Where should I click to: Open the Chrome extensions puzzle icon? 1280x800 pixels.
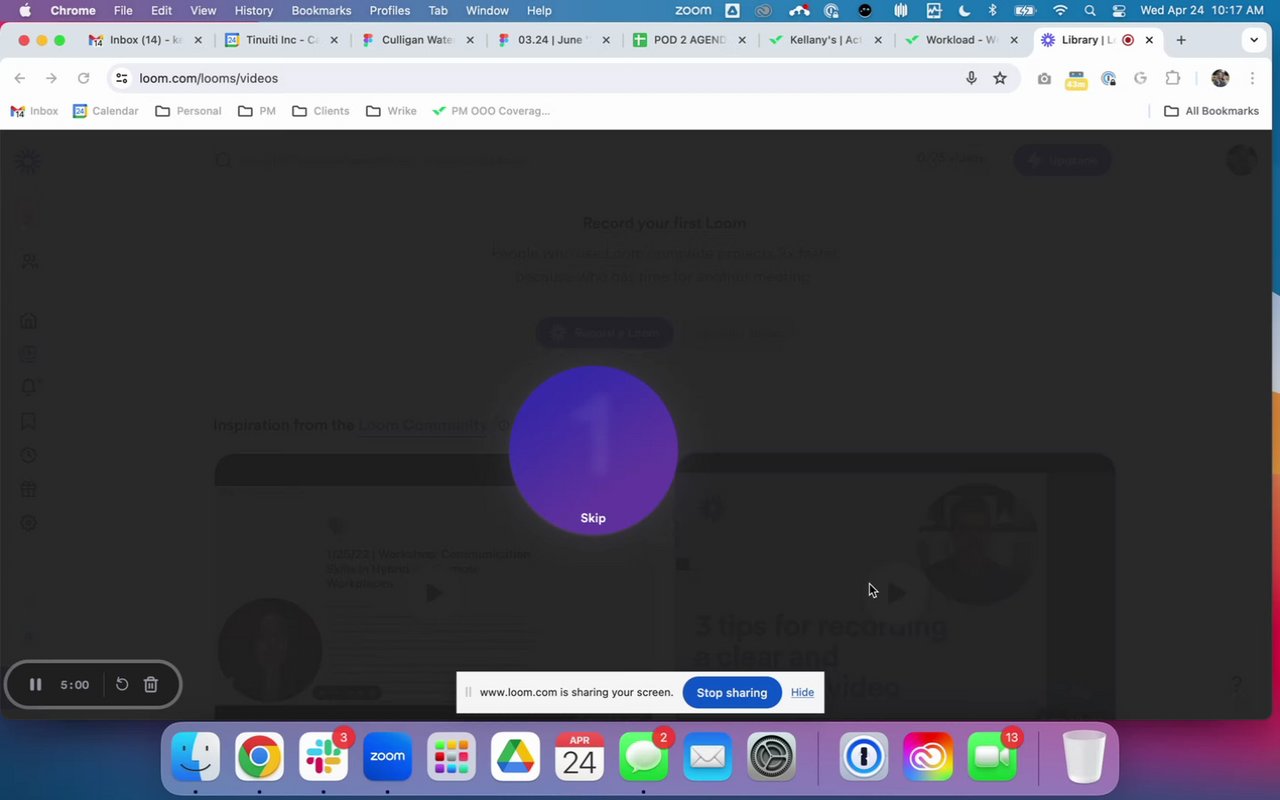(1173, 78)
